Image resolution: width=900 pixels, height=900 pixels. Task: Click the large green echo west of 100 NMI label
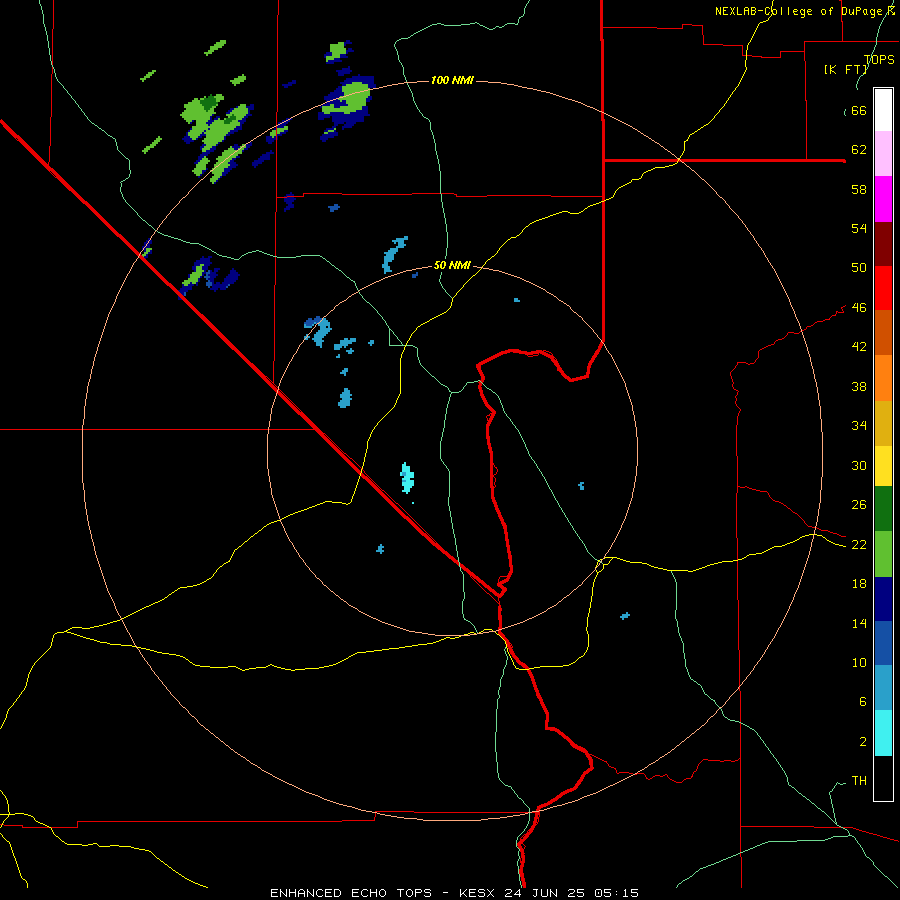(214, 123)
